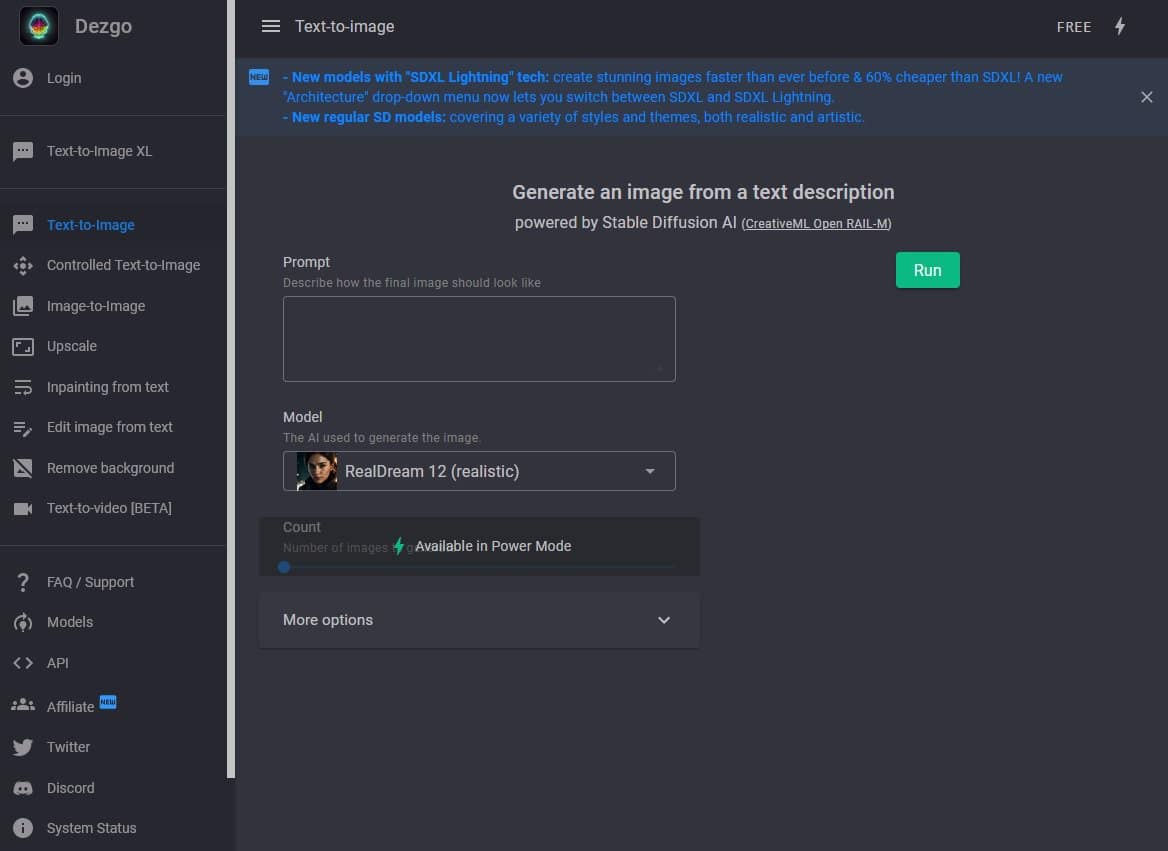Click the More options chevron arrow

click(664, 620)
